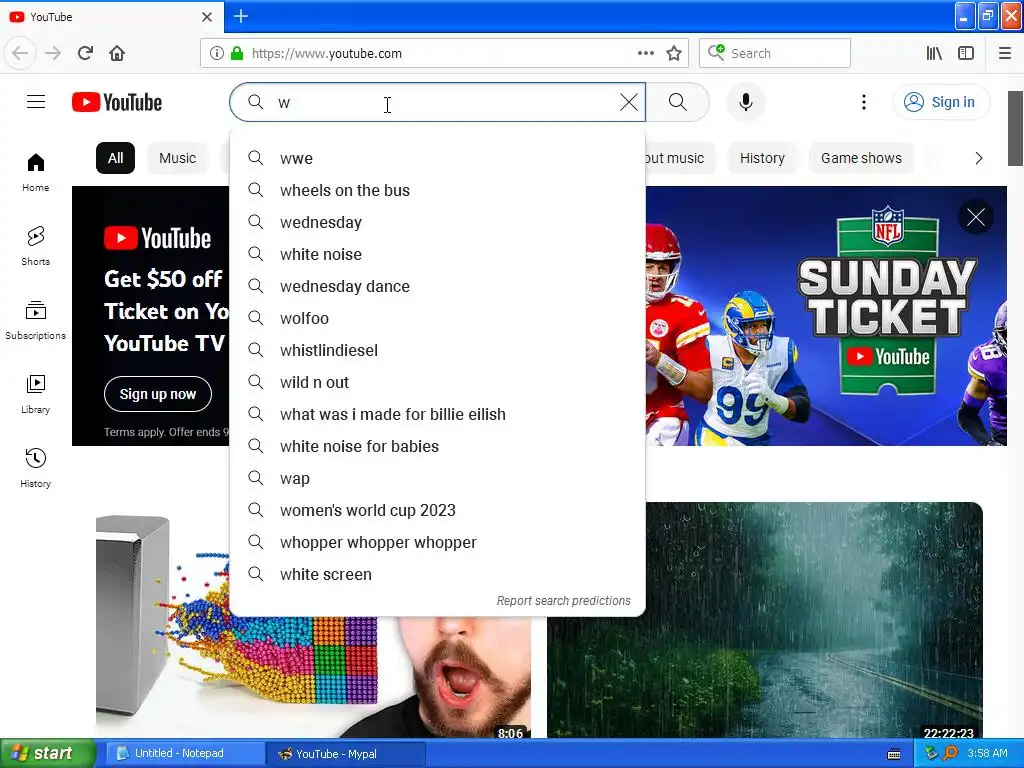Choose 'whistlindiesel' suggestion

pyautogui.click(x=438, y=350)
